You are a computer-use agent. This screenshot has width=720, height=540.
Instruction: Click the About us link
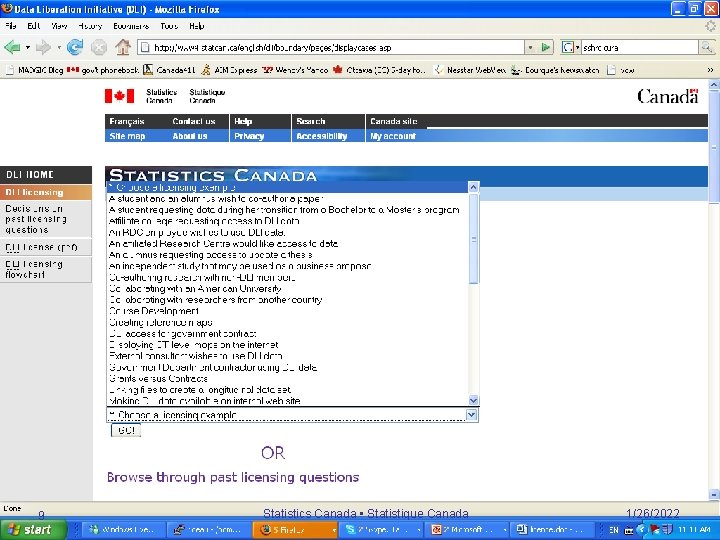(x=190, y=136)
